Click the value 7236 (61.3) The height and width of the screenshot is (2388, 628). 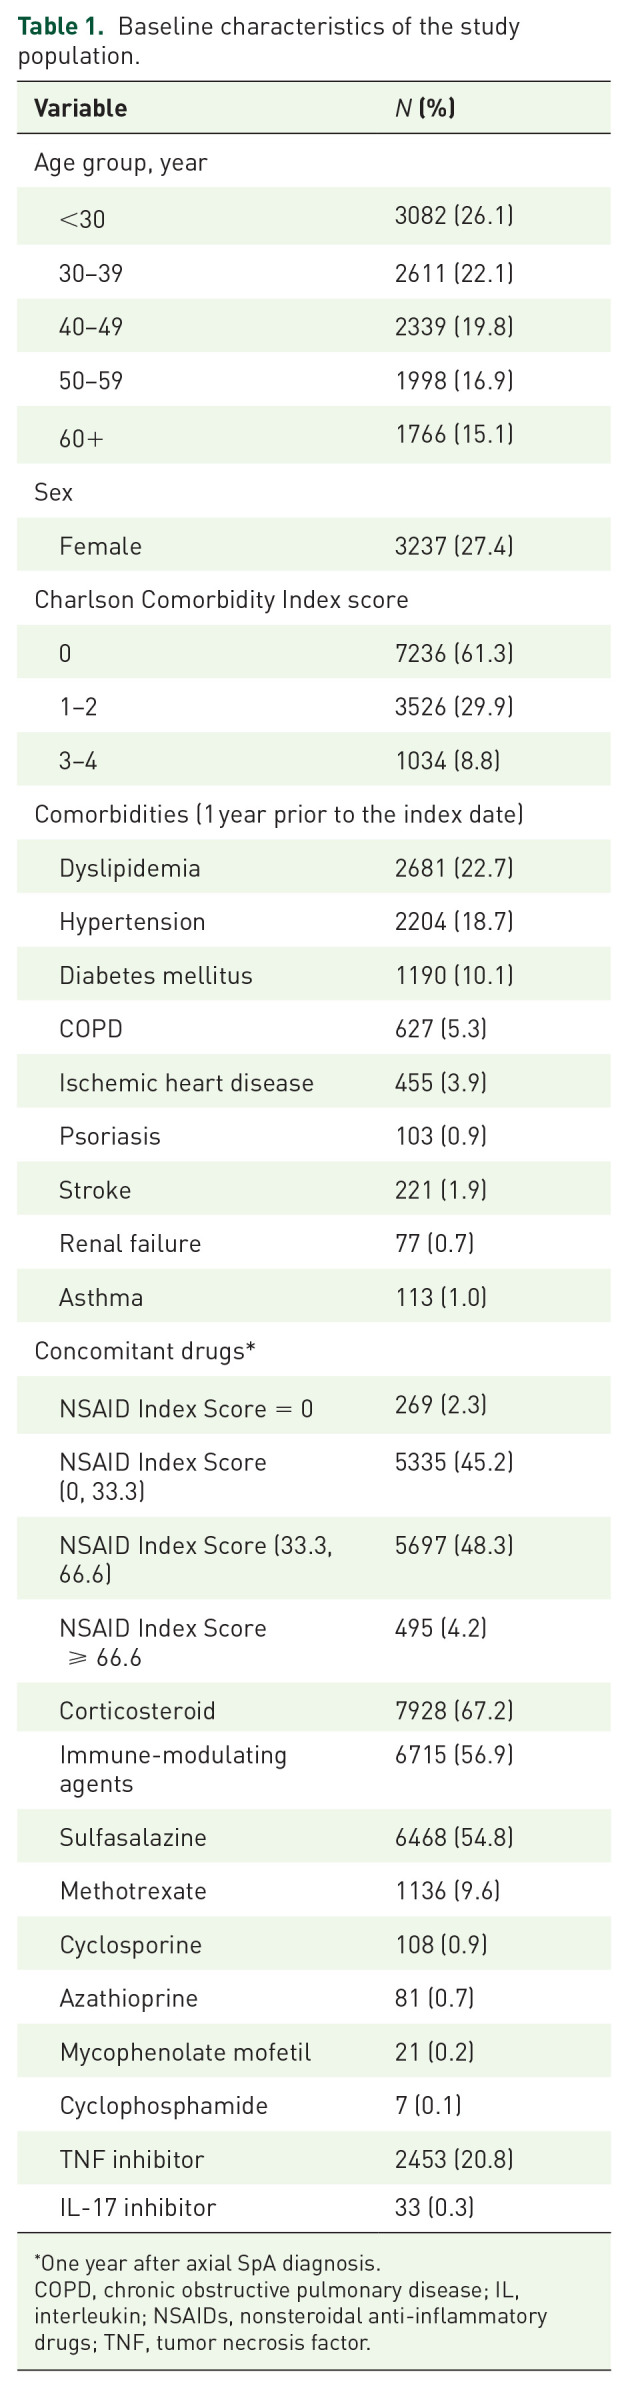pyautogui.click(x=454, y=654)
